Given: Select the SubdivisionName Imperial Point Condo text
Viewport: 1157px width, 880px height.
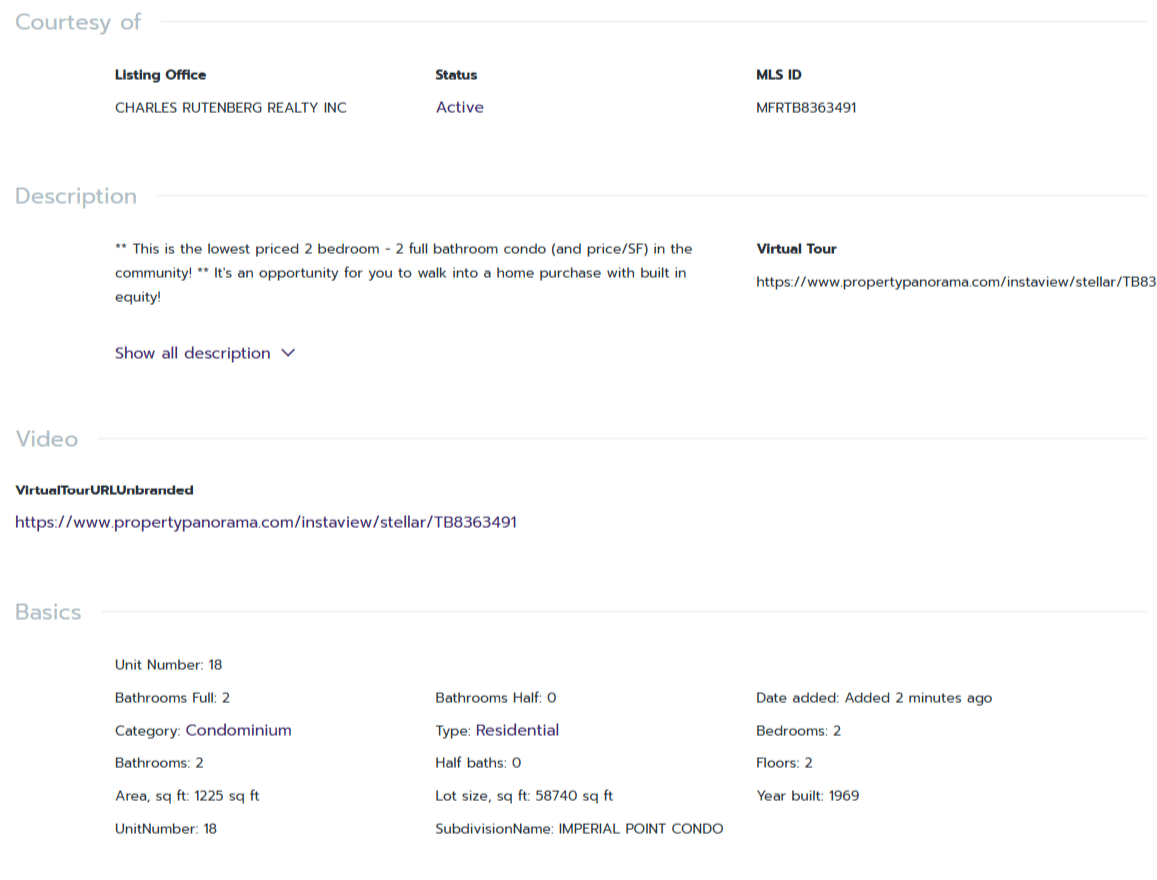Looking at the screenshot, I should (x=579, y=829).
